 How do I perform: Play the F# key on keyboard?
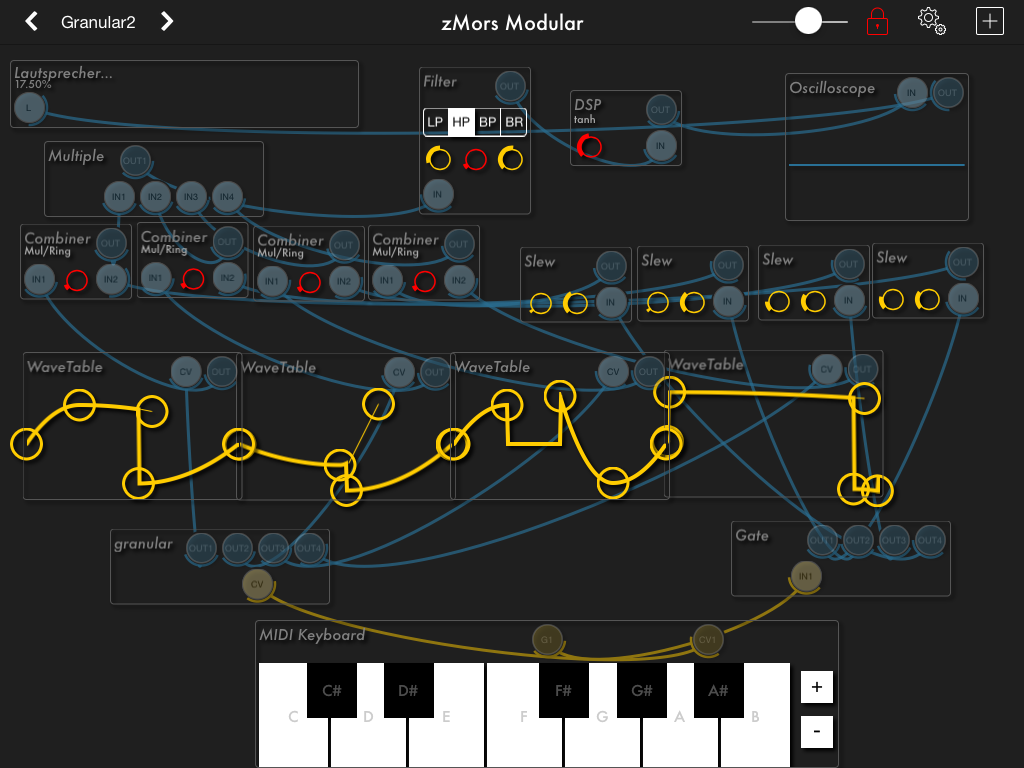pyautogui.click(x=563, y=690)
